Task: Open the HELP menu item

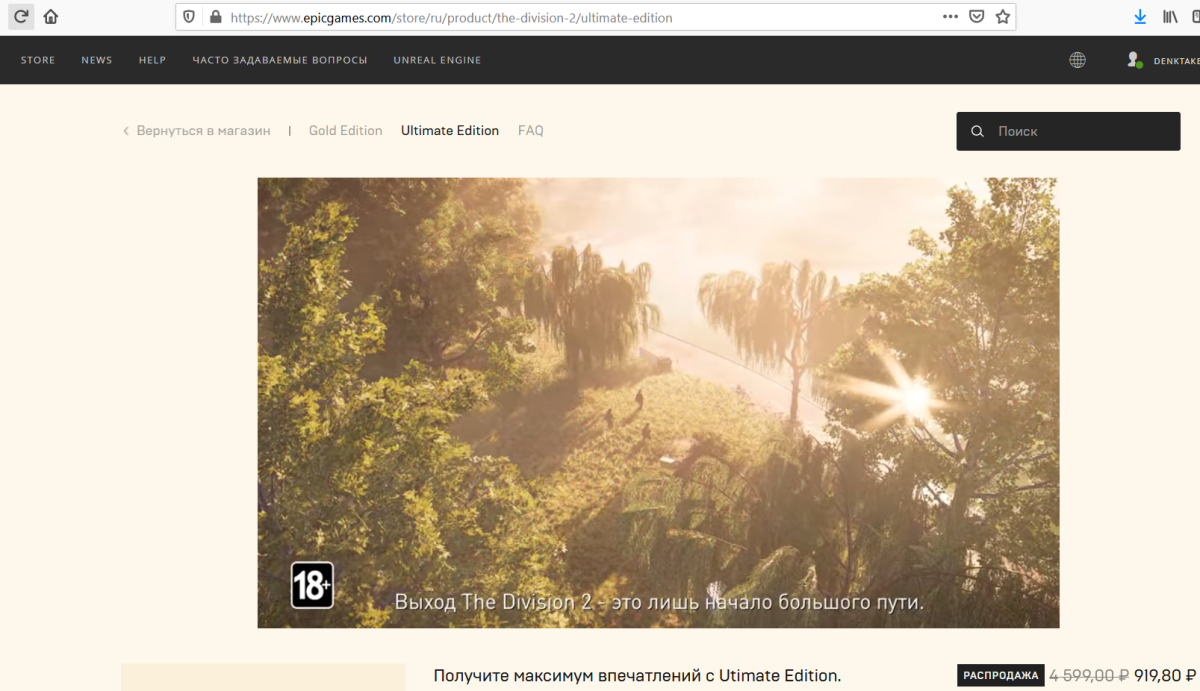Action: pyautogui.click(x=153, y=60)
